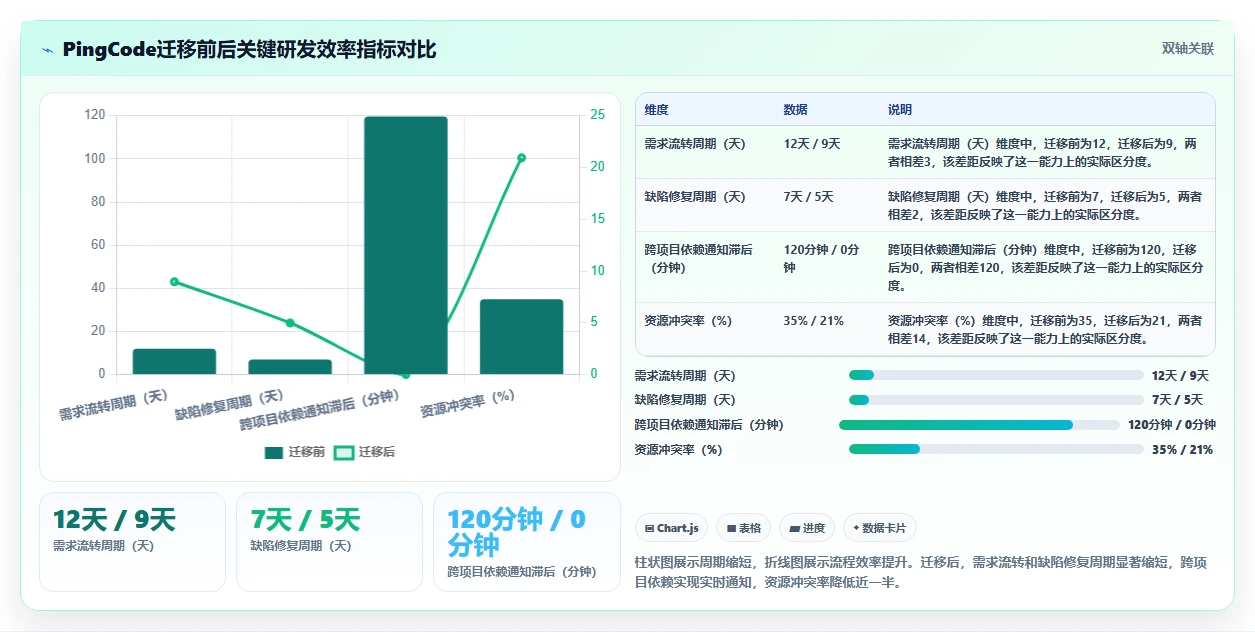
Task: Click the 需求流转周期 bar in the chart
Action: (174, 361)
